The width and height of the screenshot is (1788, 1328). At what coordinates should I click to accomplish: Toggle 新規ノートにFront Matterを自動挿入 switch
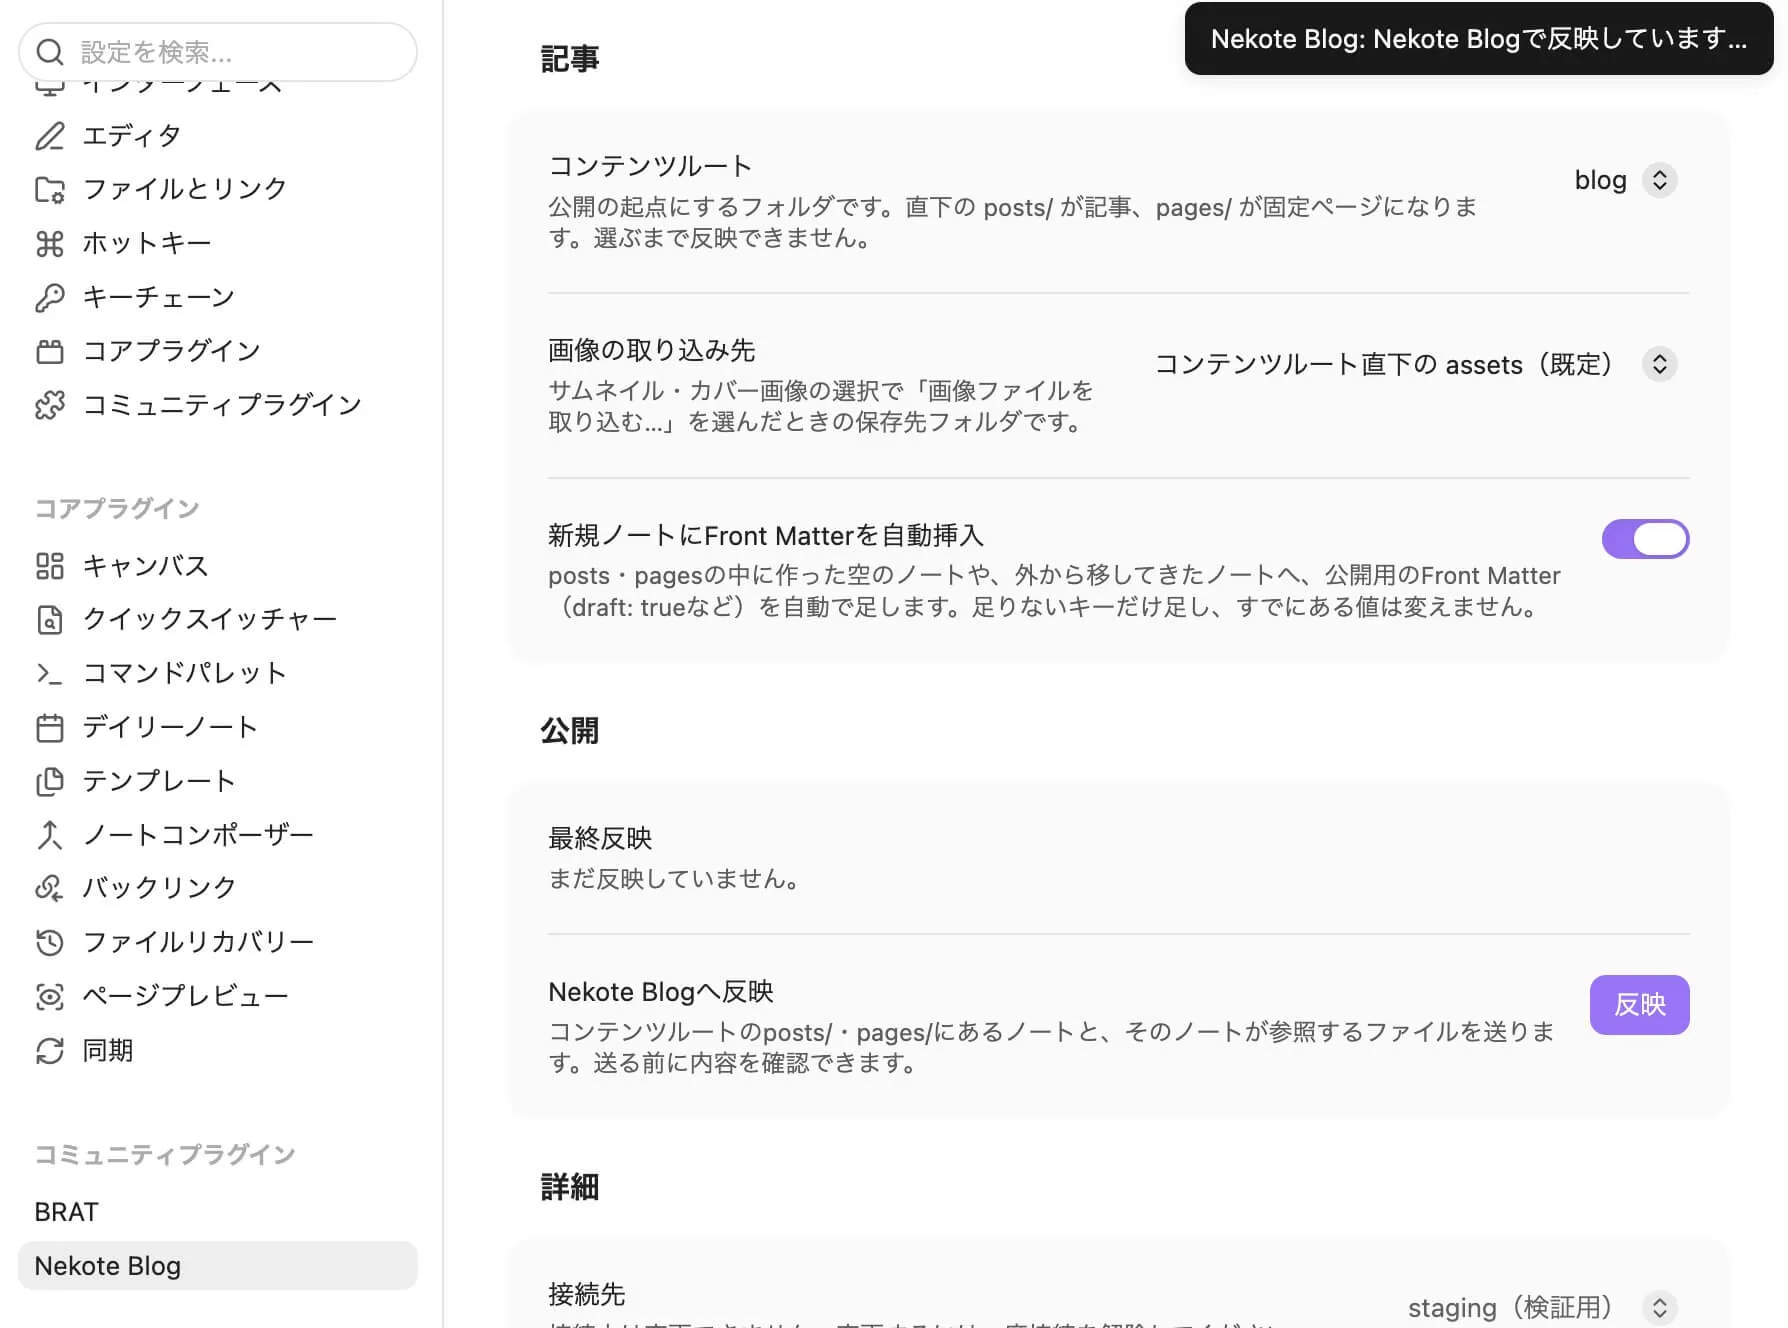coord(1645,539)
